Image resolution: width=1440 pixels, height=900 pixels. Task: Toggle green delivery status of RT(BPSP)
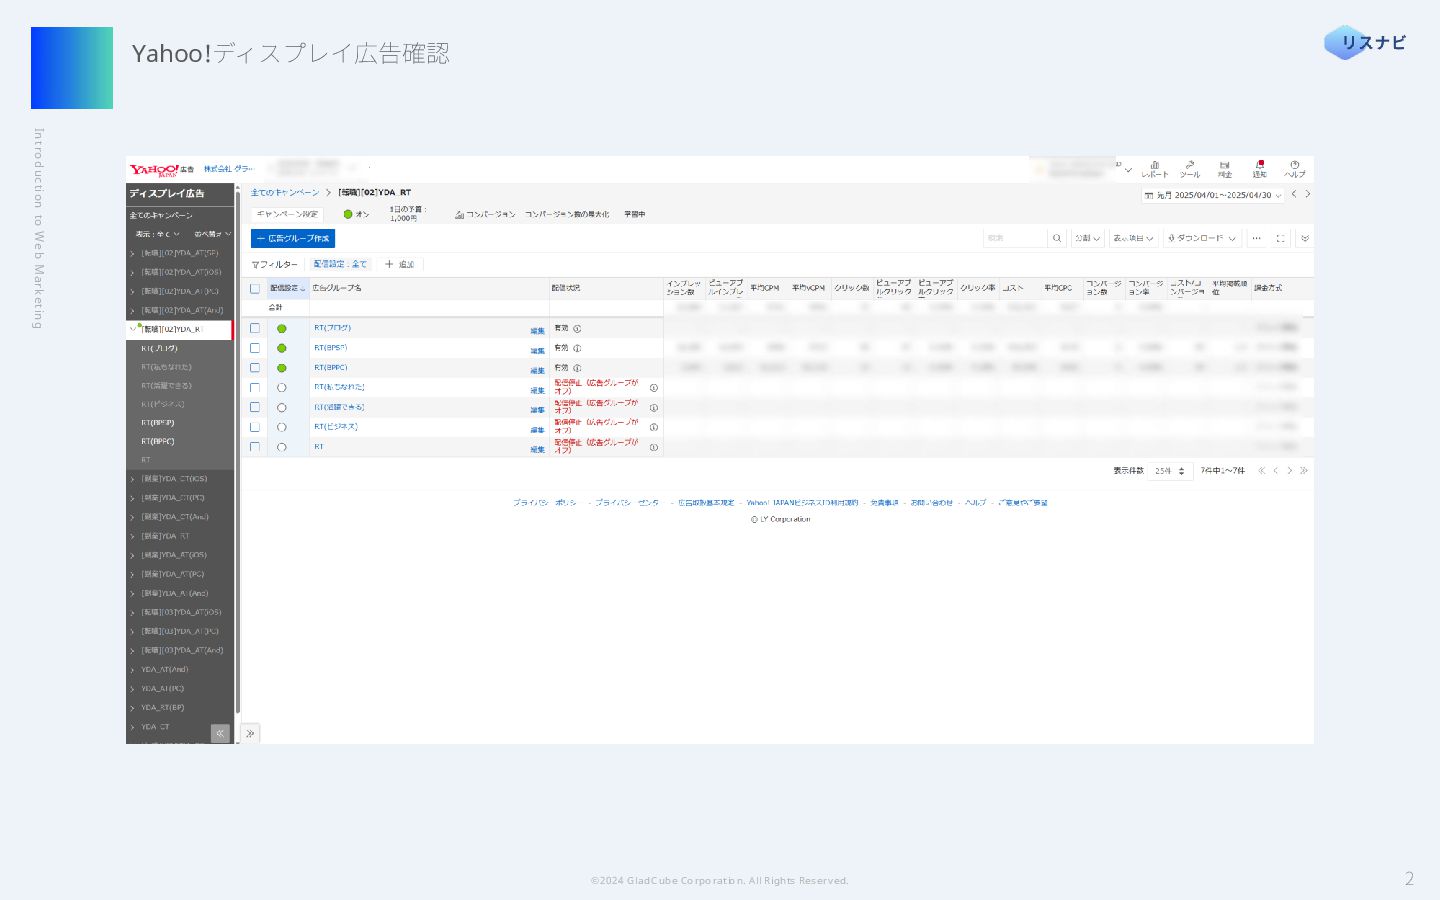(x=282, y=348)
